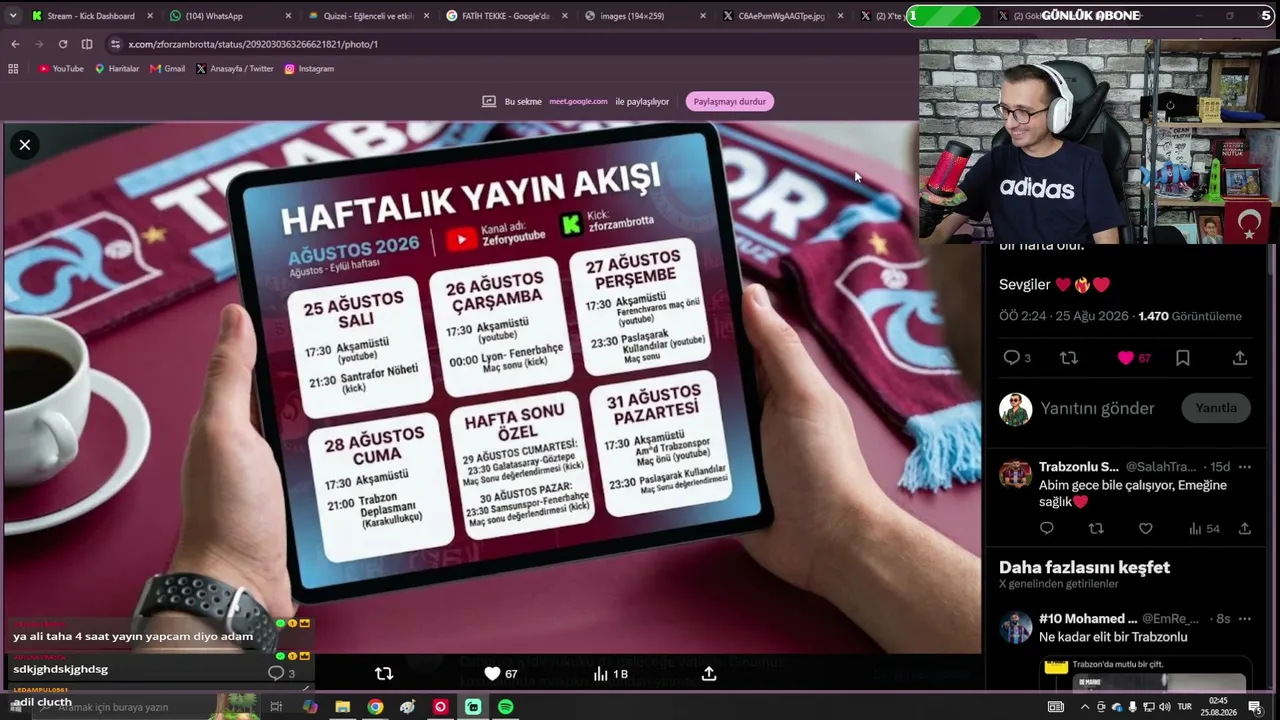Viewport: 1280px width, 720px height.
Task: Switch to the images (194×259) tab
Action: pyautogui.click(x=643, y=16)
